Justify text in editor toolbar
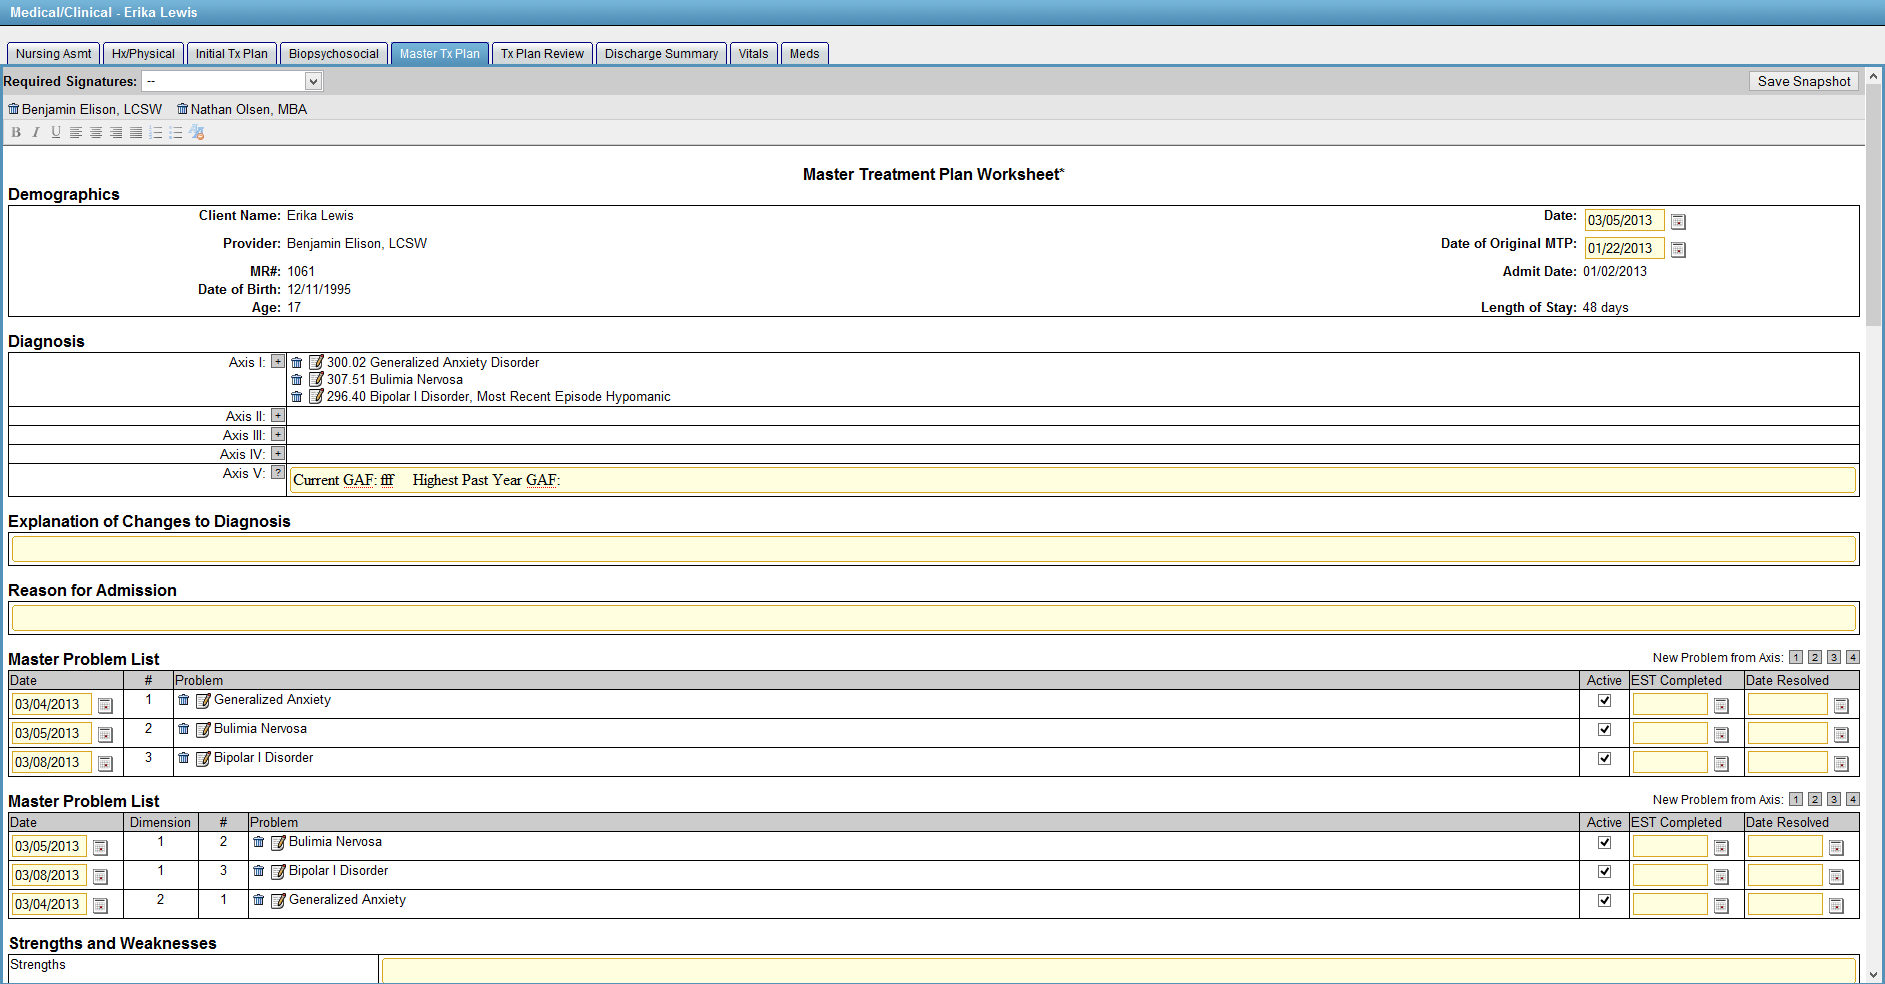This screenshot has height=984, width=1885. 136,132
